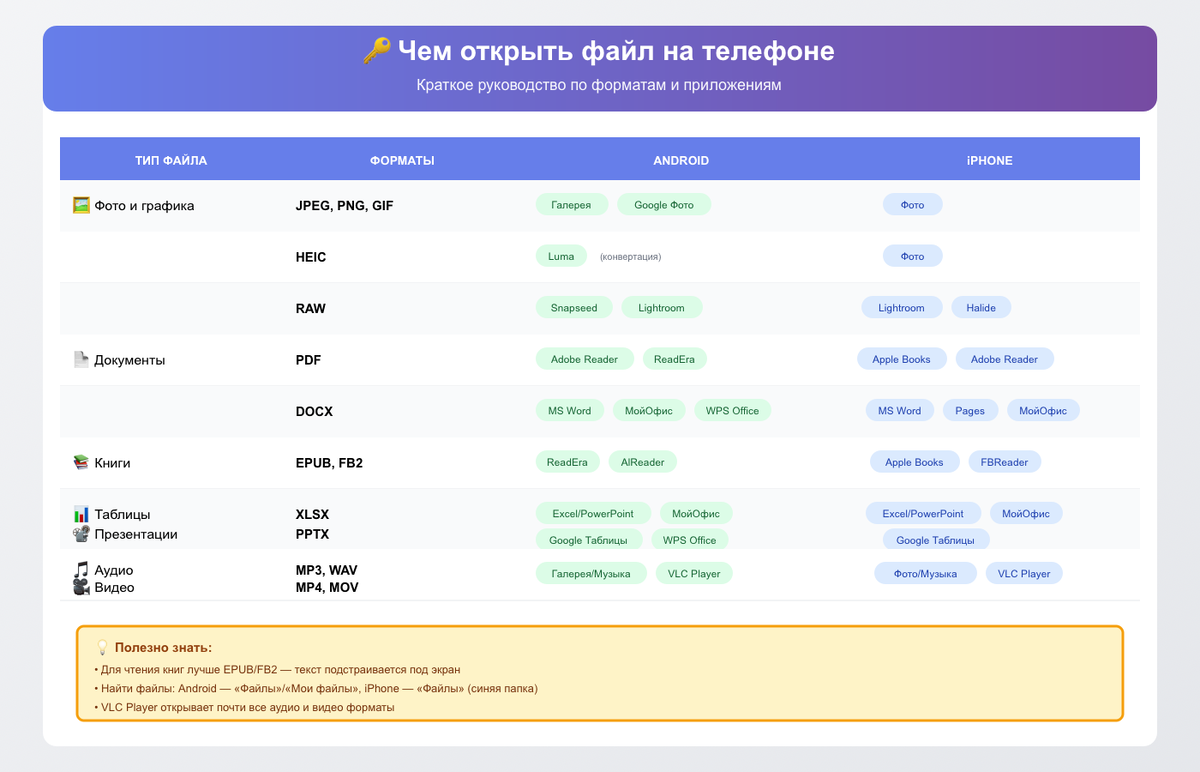Click the ФОРМАТЫ column header
Screen dimensions: 1200x772
tap(402, 160)
